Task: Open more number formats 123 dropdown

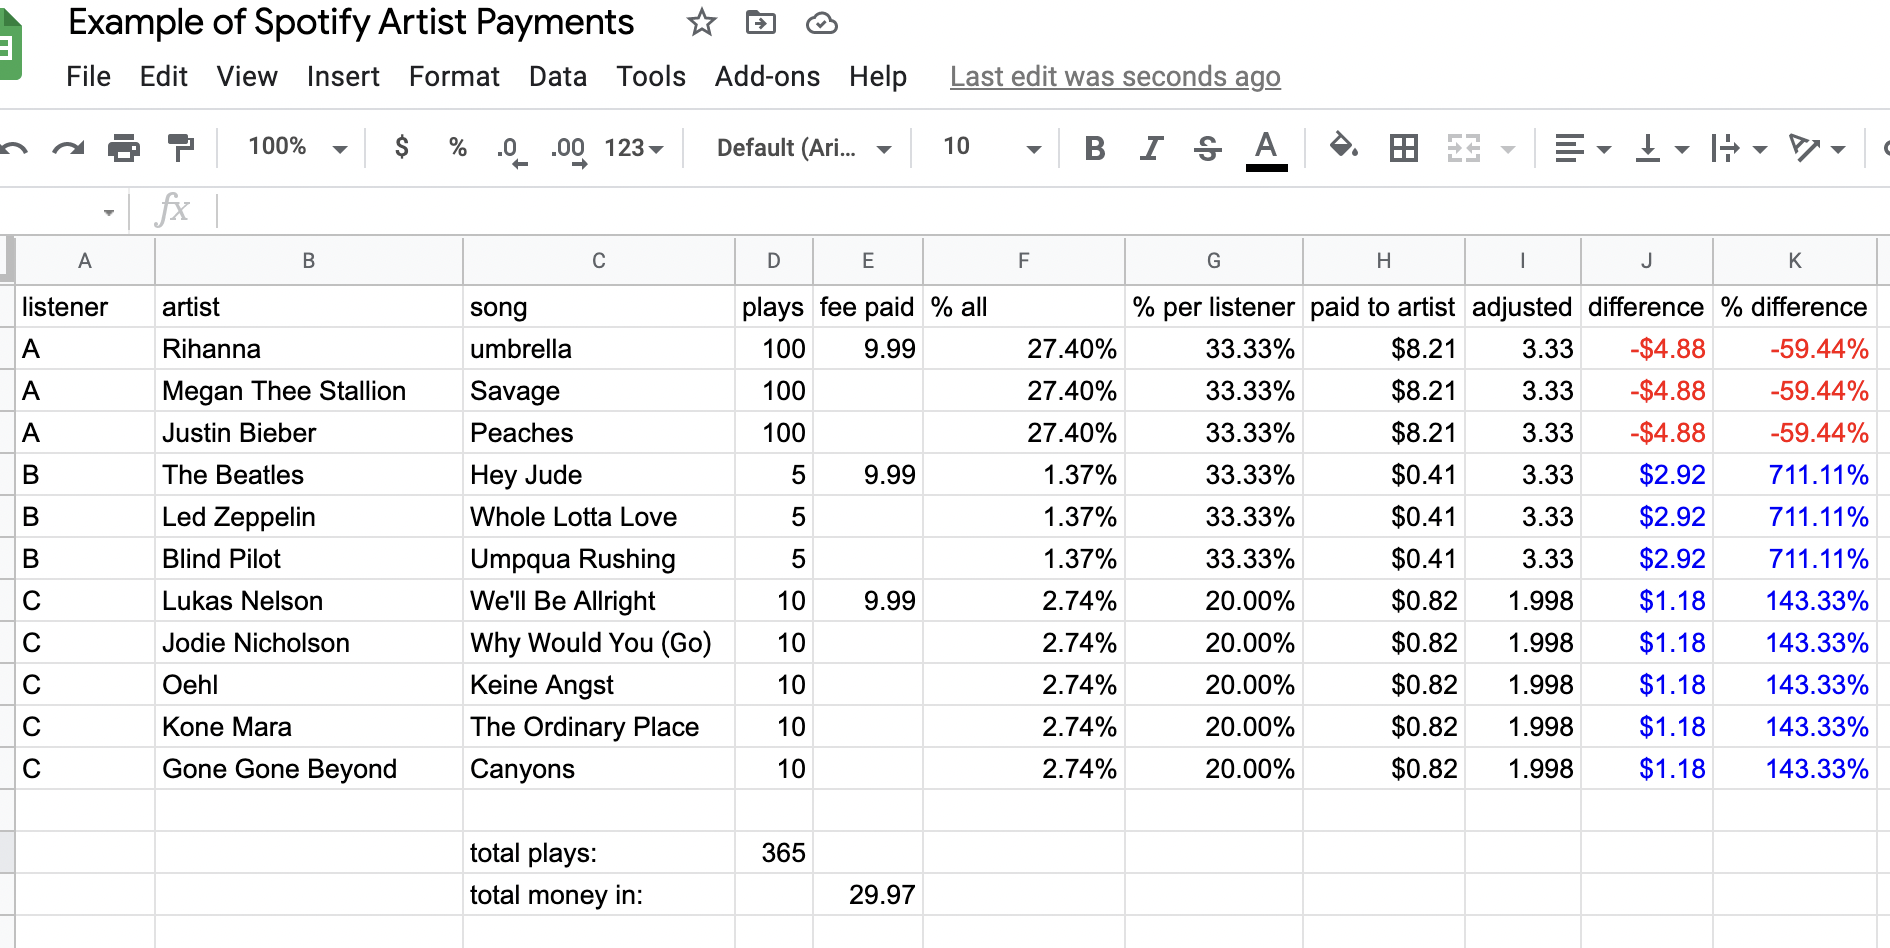Action: pyautogui.click(x=634, y=148)
